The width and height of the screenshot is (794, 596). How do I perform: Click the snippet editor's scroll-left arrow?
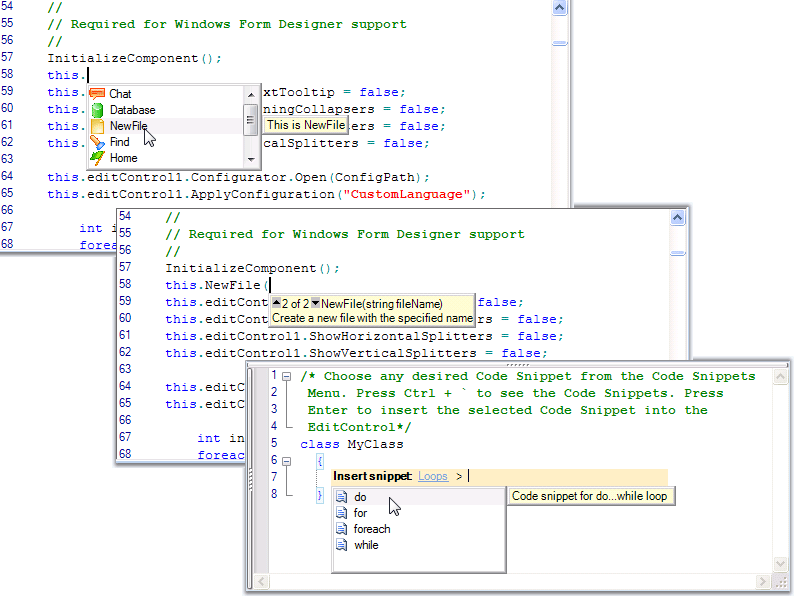pyautogui.click(x=261, y=581)
